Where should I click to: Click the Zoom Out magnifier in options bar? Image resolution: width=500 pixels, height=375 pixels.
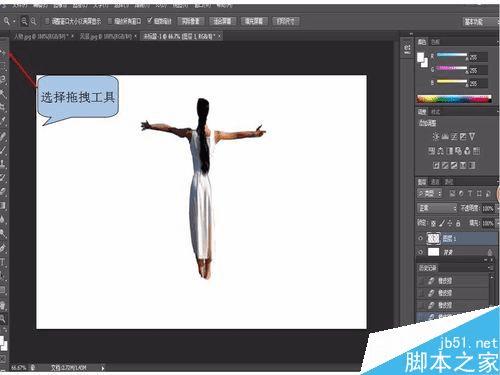coord(33,21)
